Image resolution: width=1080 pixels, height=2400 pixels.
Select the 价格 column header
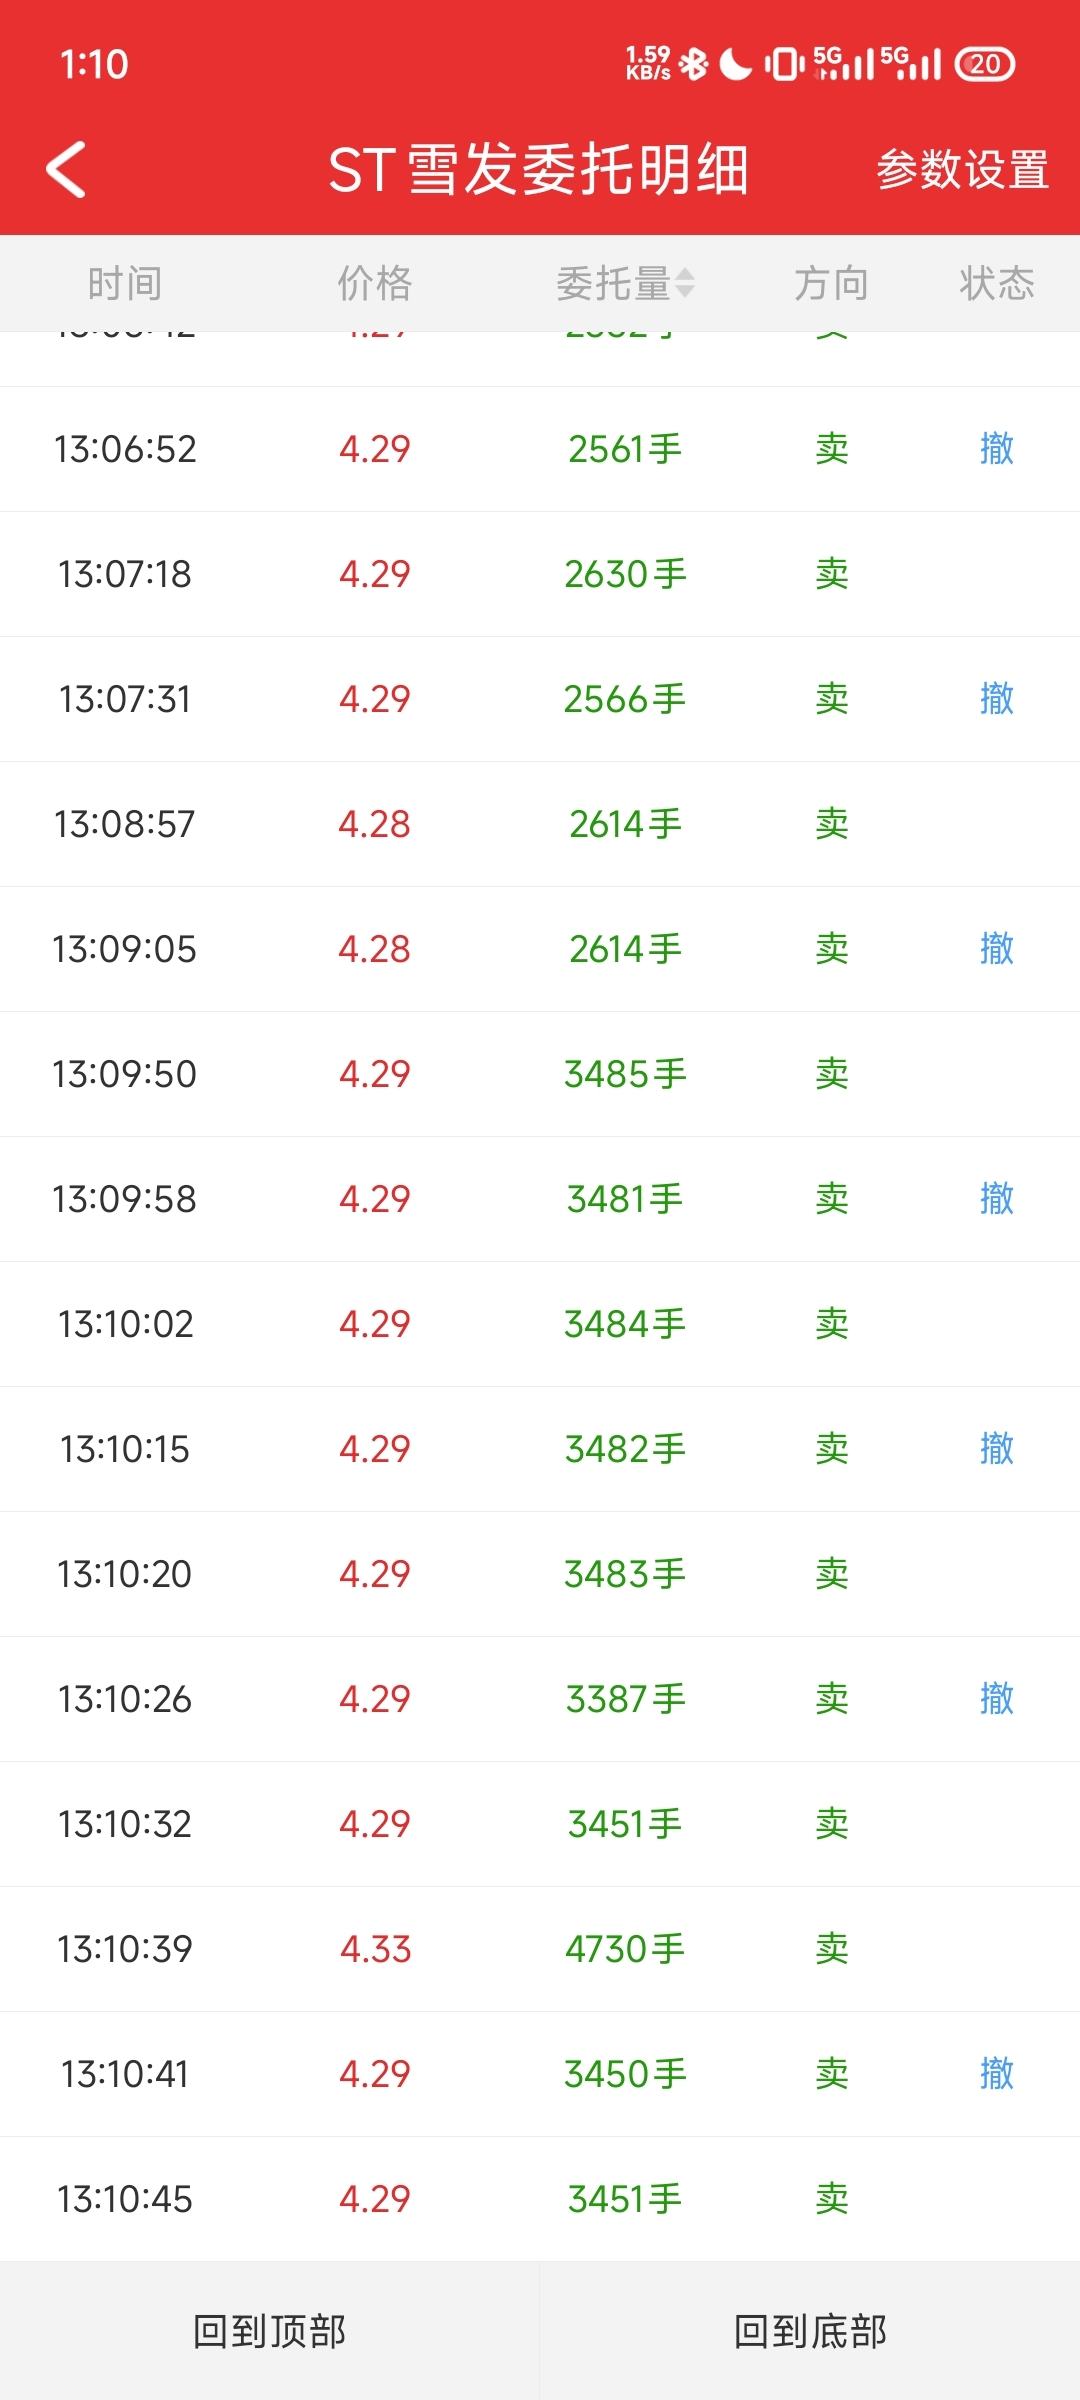pos(375,283)
